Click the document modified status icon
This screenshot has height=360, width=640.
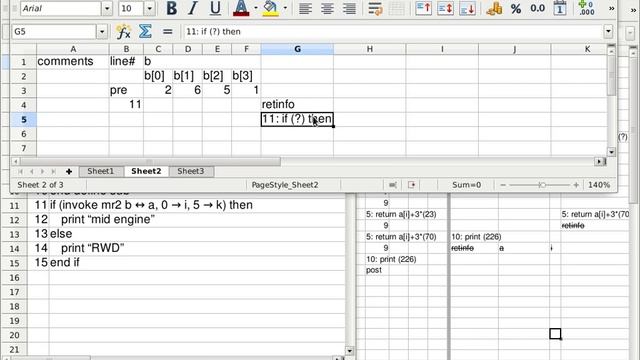point(411,185)
